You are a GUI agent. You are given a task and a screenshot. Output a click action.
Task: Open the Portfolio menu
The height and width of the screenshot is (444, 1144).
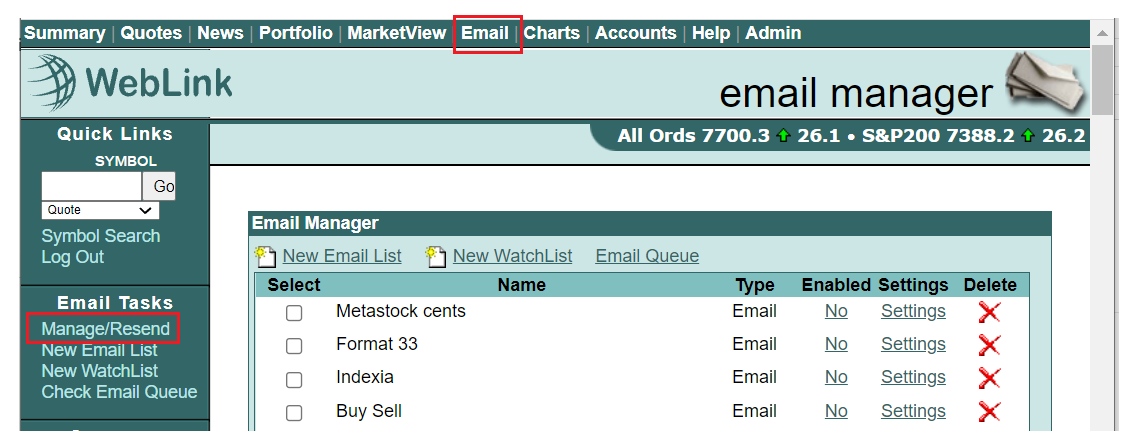295,34
